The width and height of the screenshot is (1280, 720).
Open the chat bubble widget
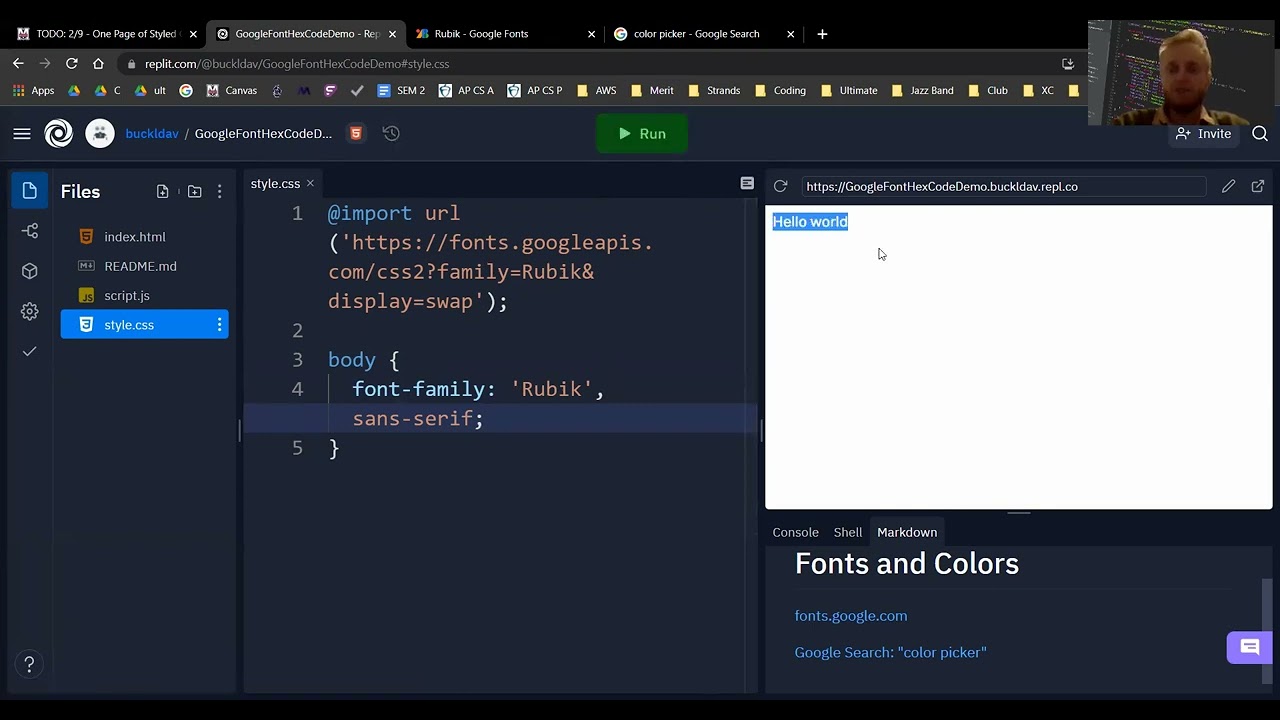1250,648
